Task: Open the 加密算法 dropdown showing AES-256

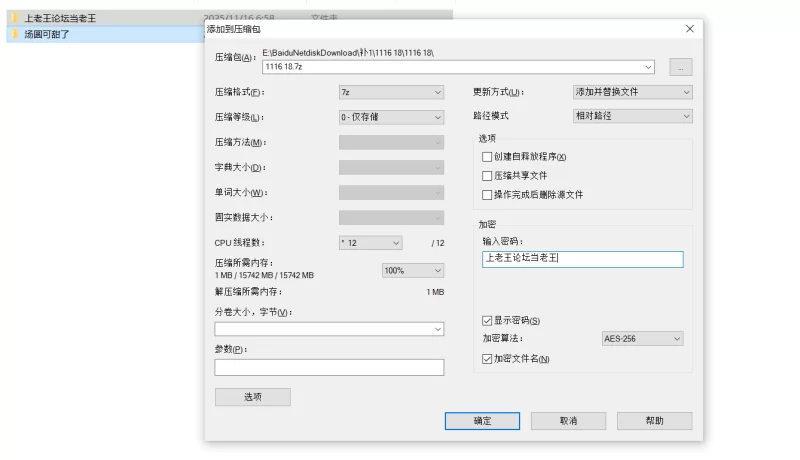Action: click(642, 339)
